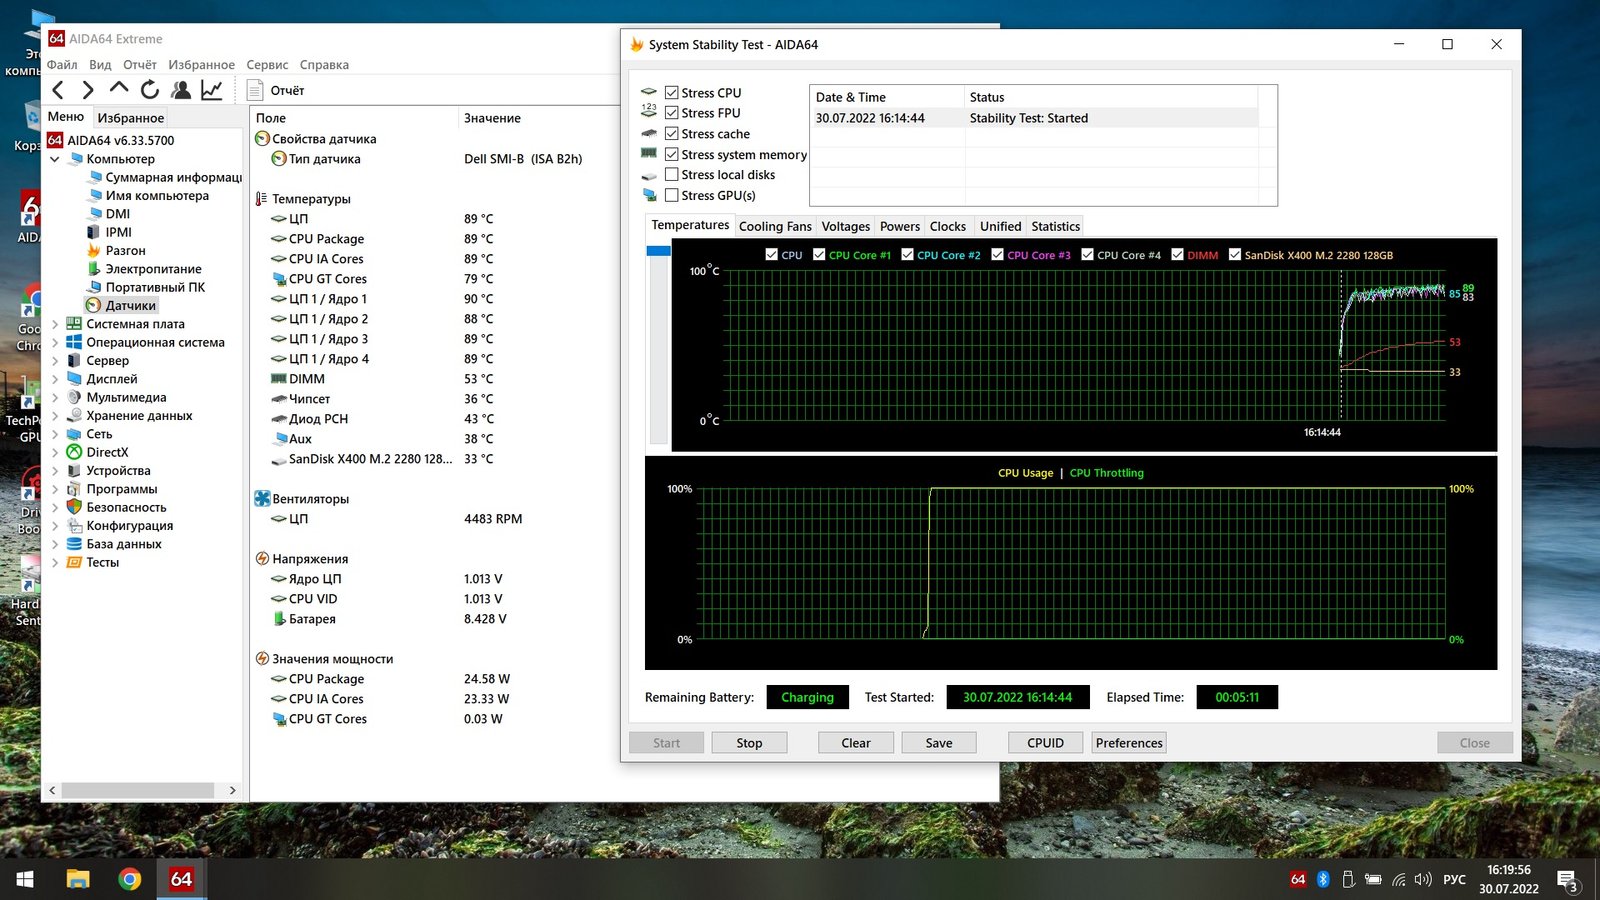
Task: Toggle the Stress CPU checkbox
Action: (672, 93)
